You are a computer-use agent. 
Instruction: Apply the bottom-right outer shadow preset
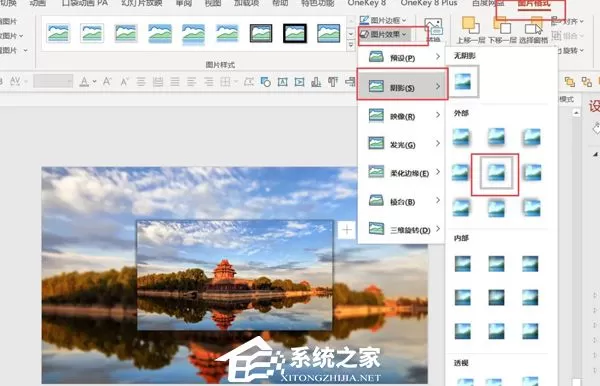coord(532,208)
